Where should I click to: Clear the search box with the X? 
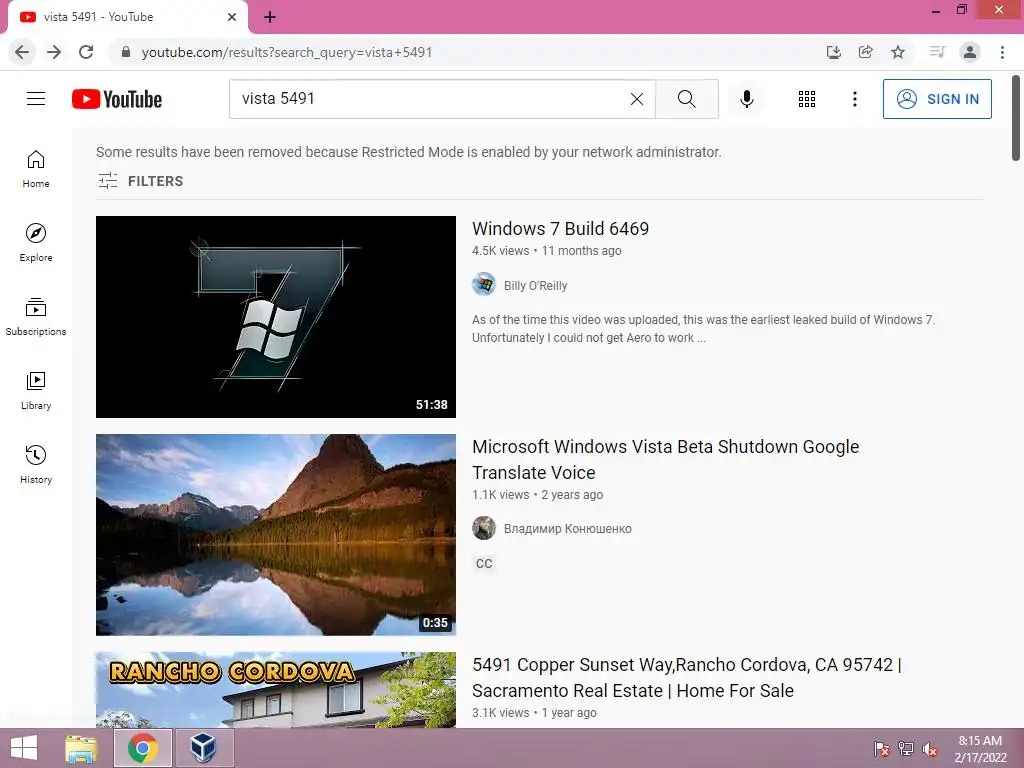coord(637,99)
